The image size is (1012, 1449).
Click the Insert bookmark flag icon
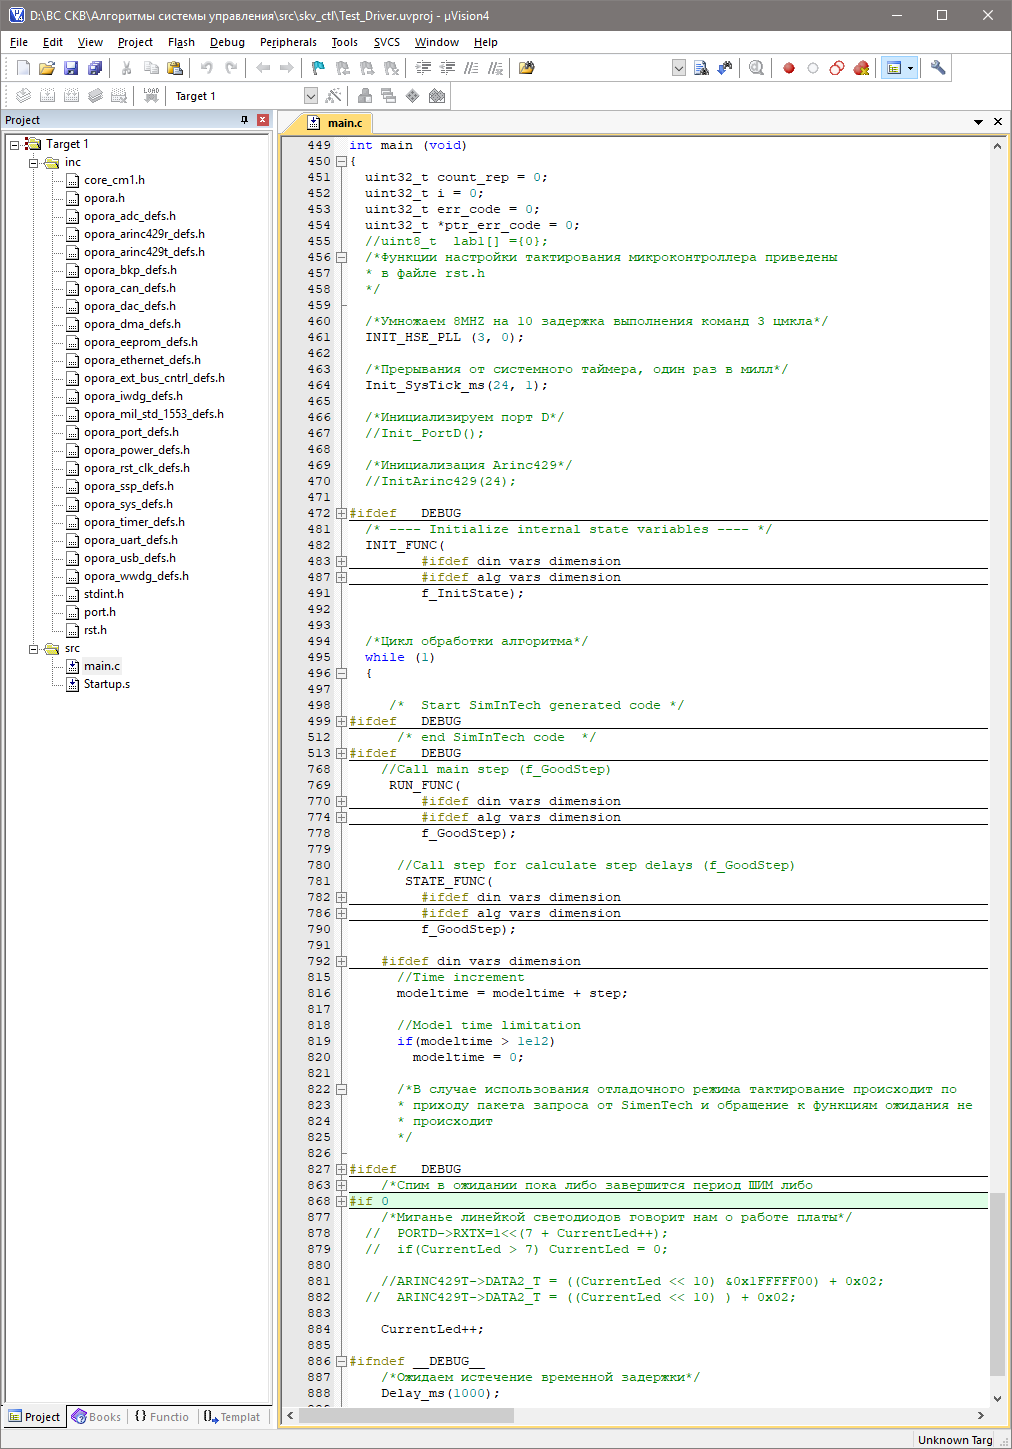pyautogui.click(x=318, y=68)
